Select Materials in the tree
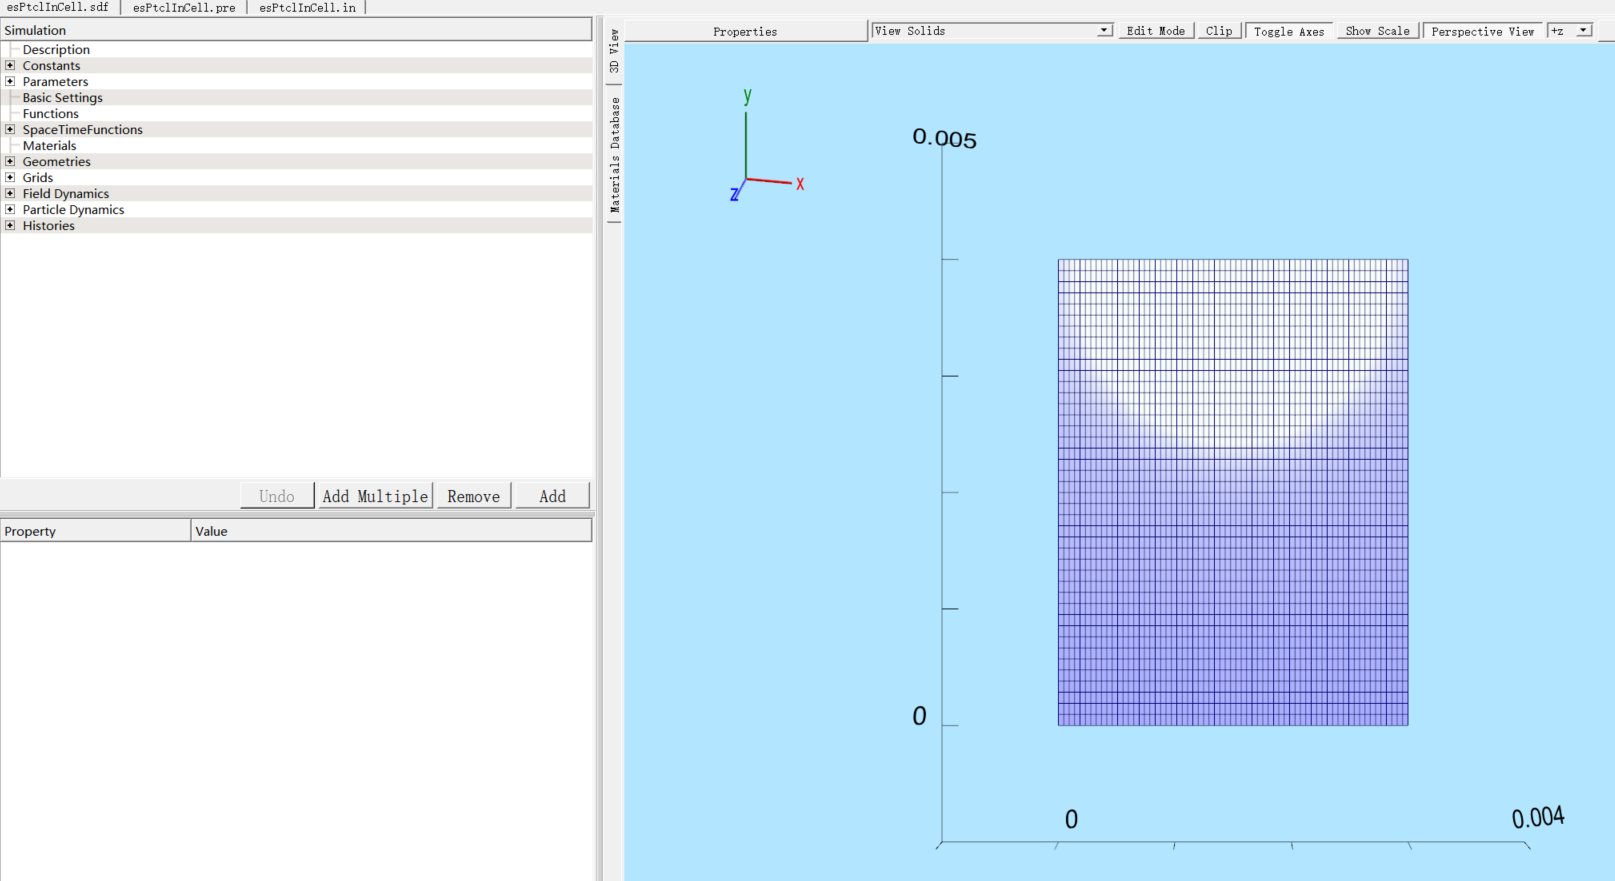The image size is (1615, 881). (49, 145)
